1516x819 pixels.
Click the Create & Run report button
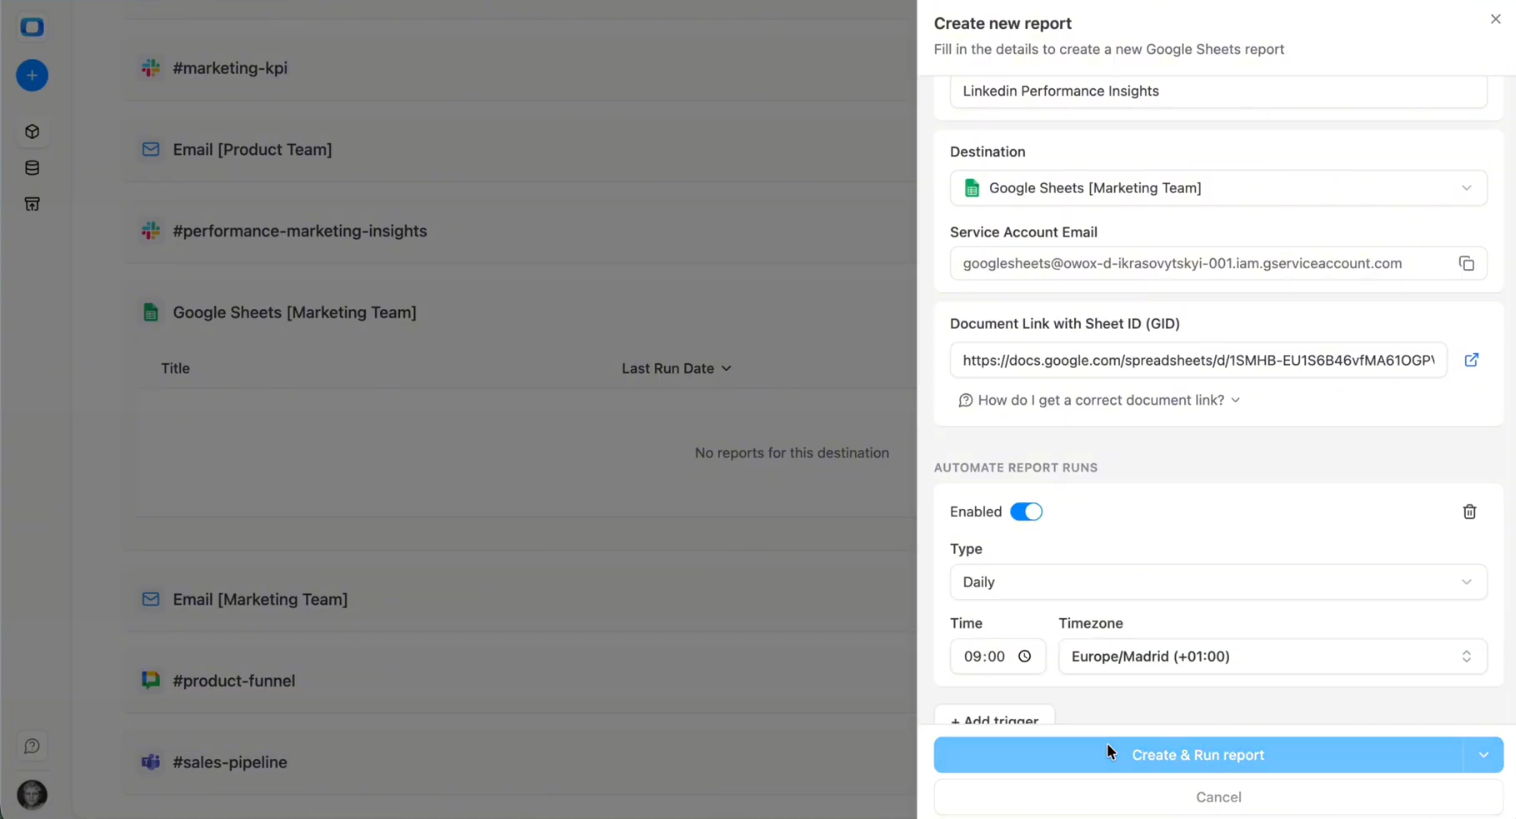click(x=1198, y=755)
